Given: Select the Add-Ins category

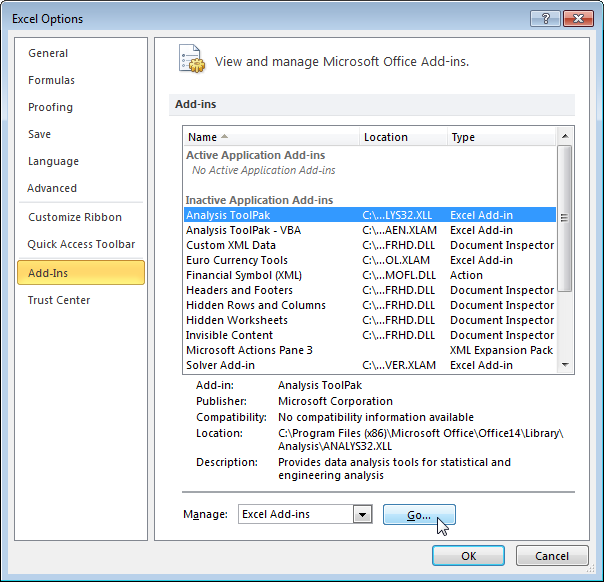Looking at the screenshot, I should coord(81,273).
